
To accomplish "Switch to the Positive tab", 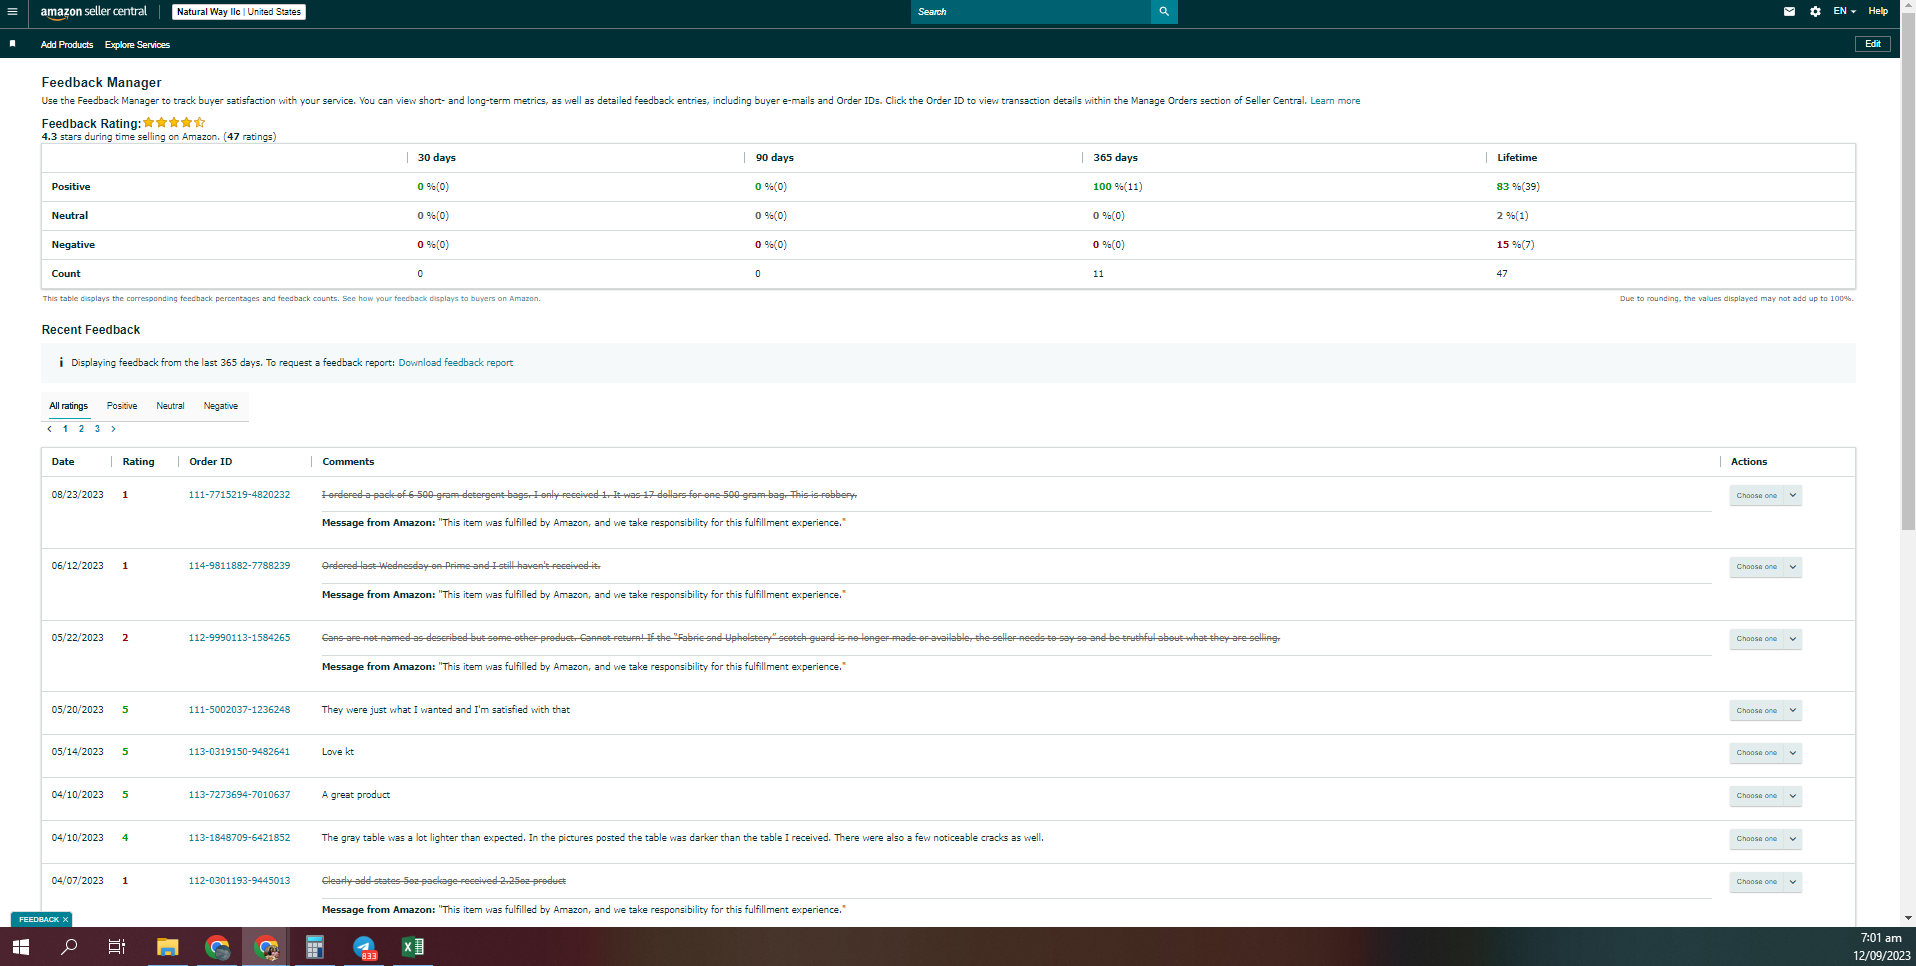I will click(x=122, y=406).
